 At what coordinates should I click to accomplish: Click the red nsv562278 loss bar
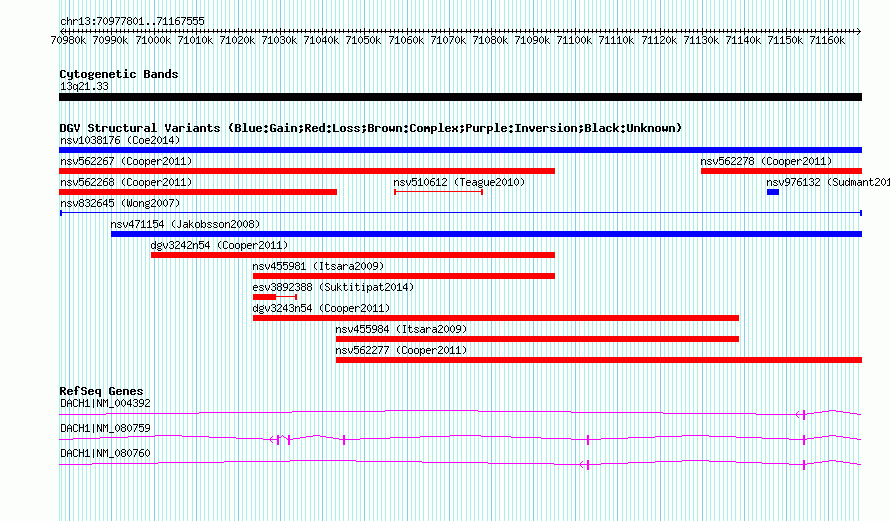click(x=782, y=171)
